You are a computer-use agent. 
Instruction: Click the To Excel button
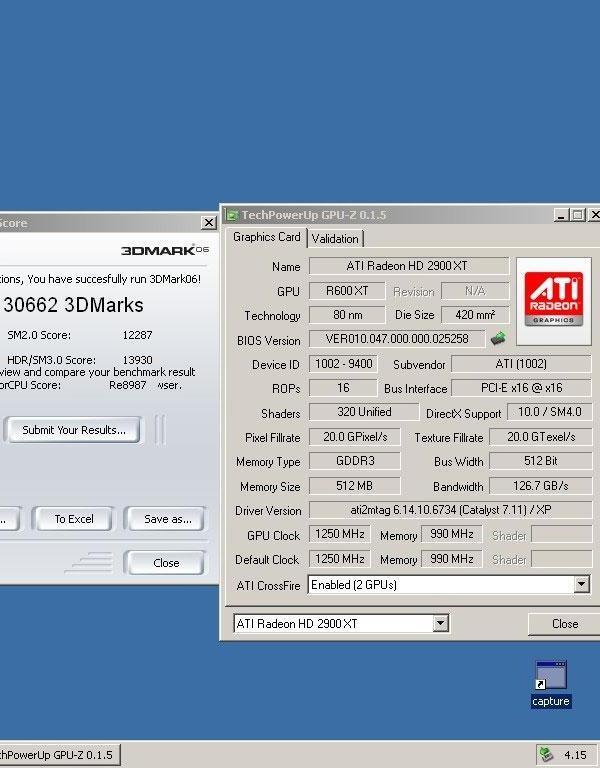click(73, 519)
